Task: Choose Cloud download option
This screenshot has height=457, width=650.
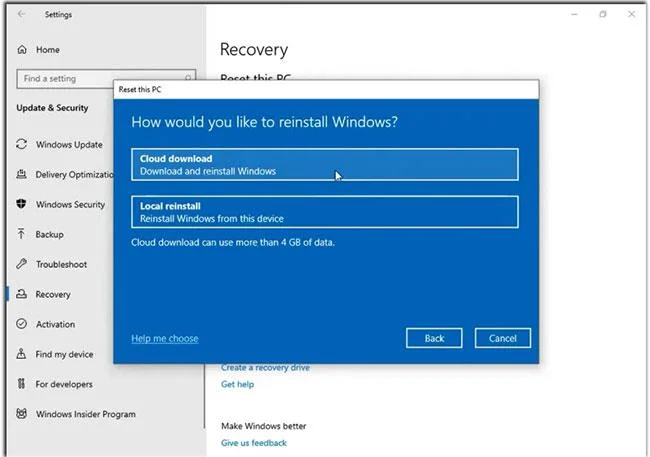Action: (x=325, y=165)
